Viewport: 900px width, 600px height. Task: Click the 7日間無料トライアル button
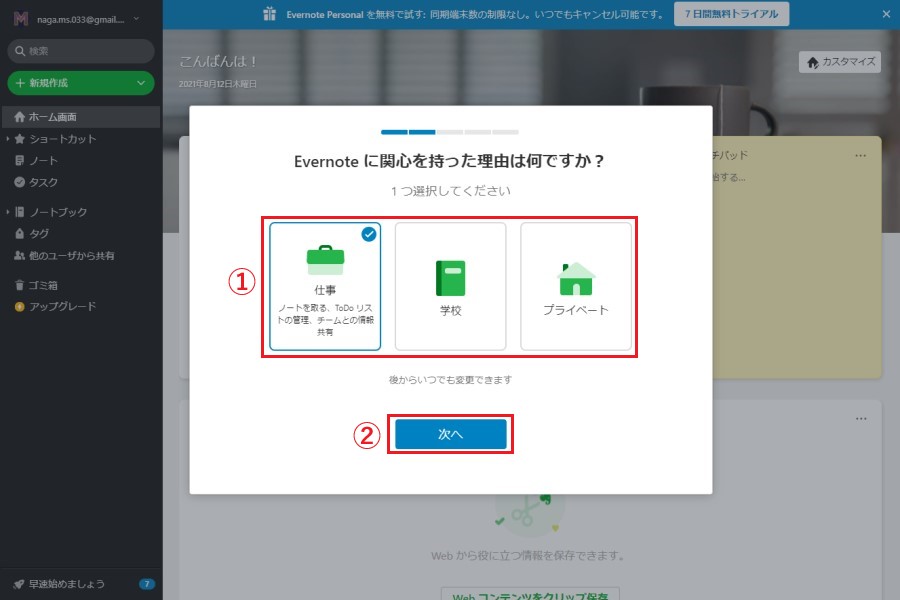point(731,14)
